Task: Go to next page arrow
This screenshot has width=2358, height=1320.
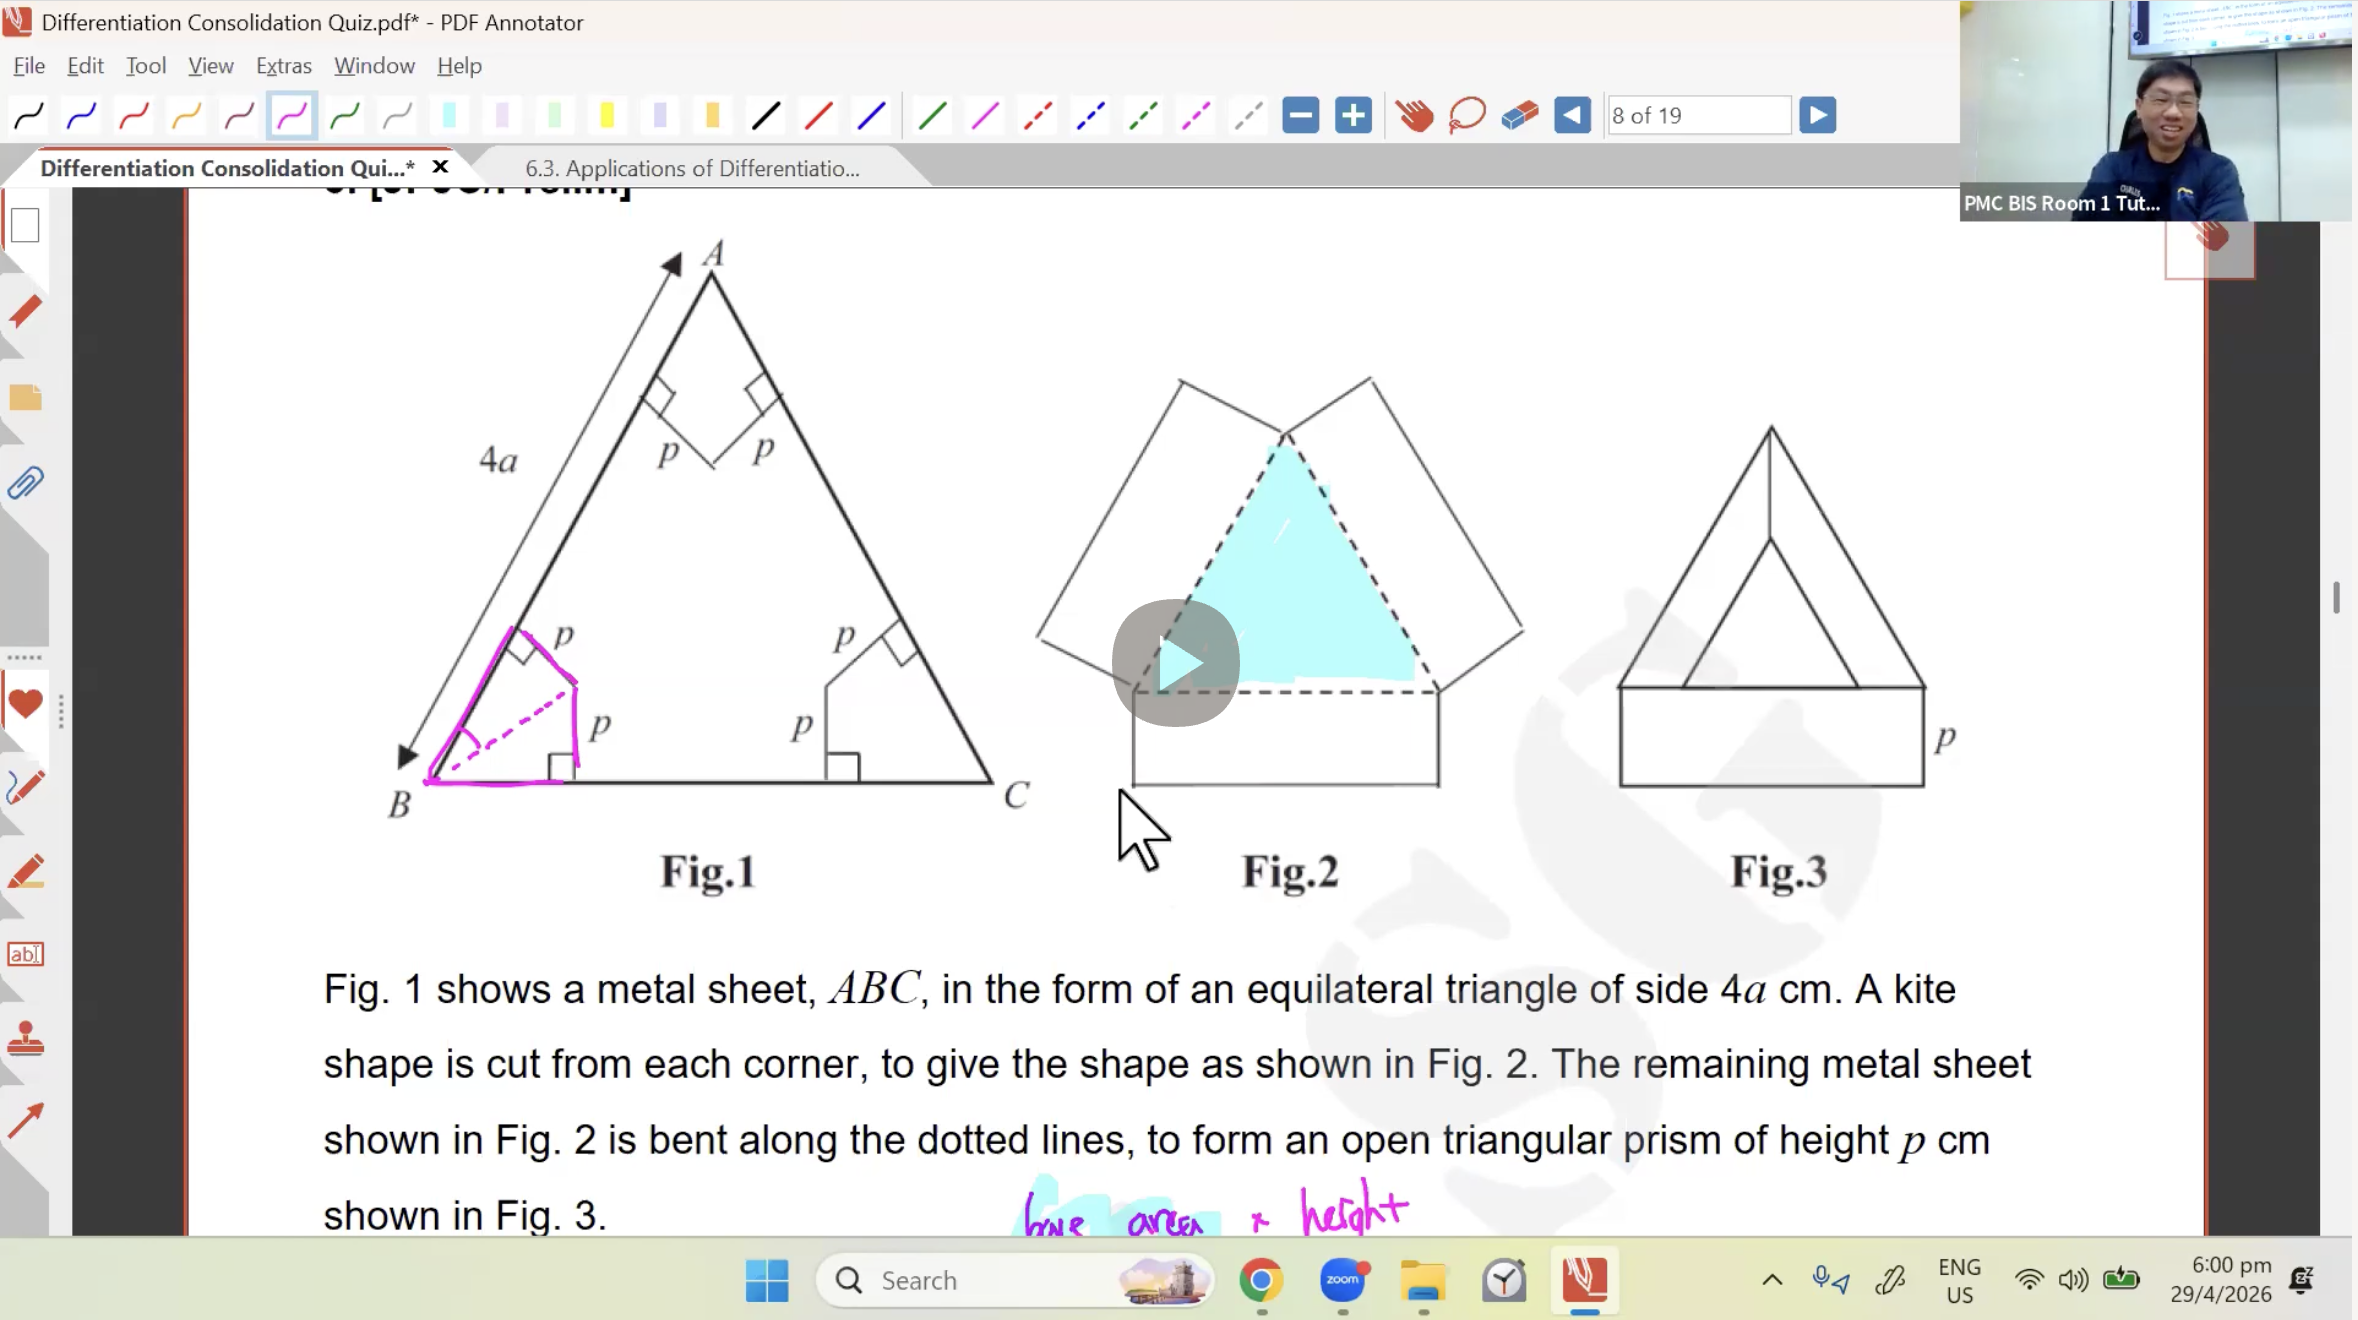Action: coord(1817,115)
